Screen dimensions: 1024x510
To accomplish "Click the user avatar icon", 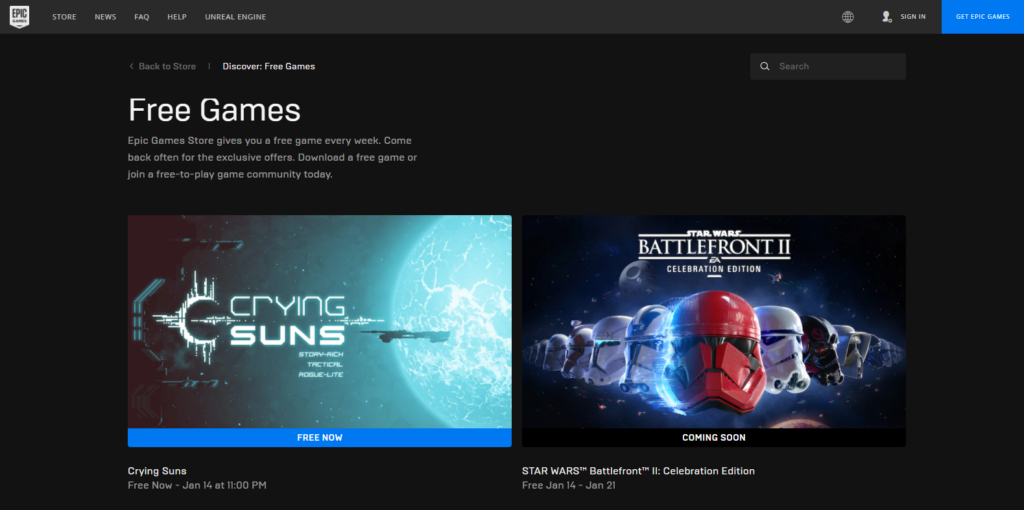I will [x=886, y=17].
